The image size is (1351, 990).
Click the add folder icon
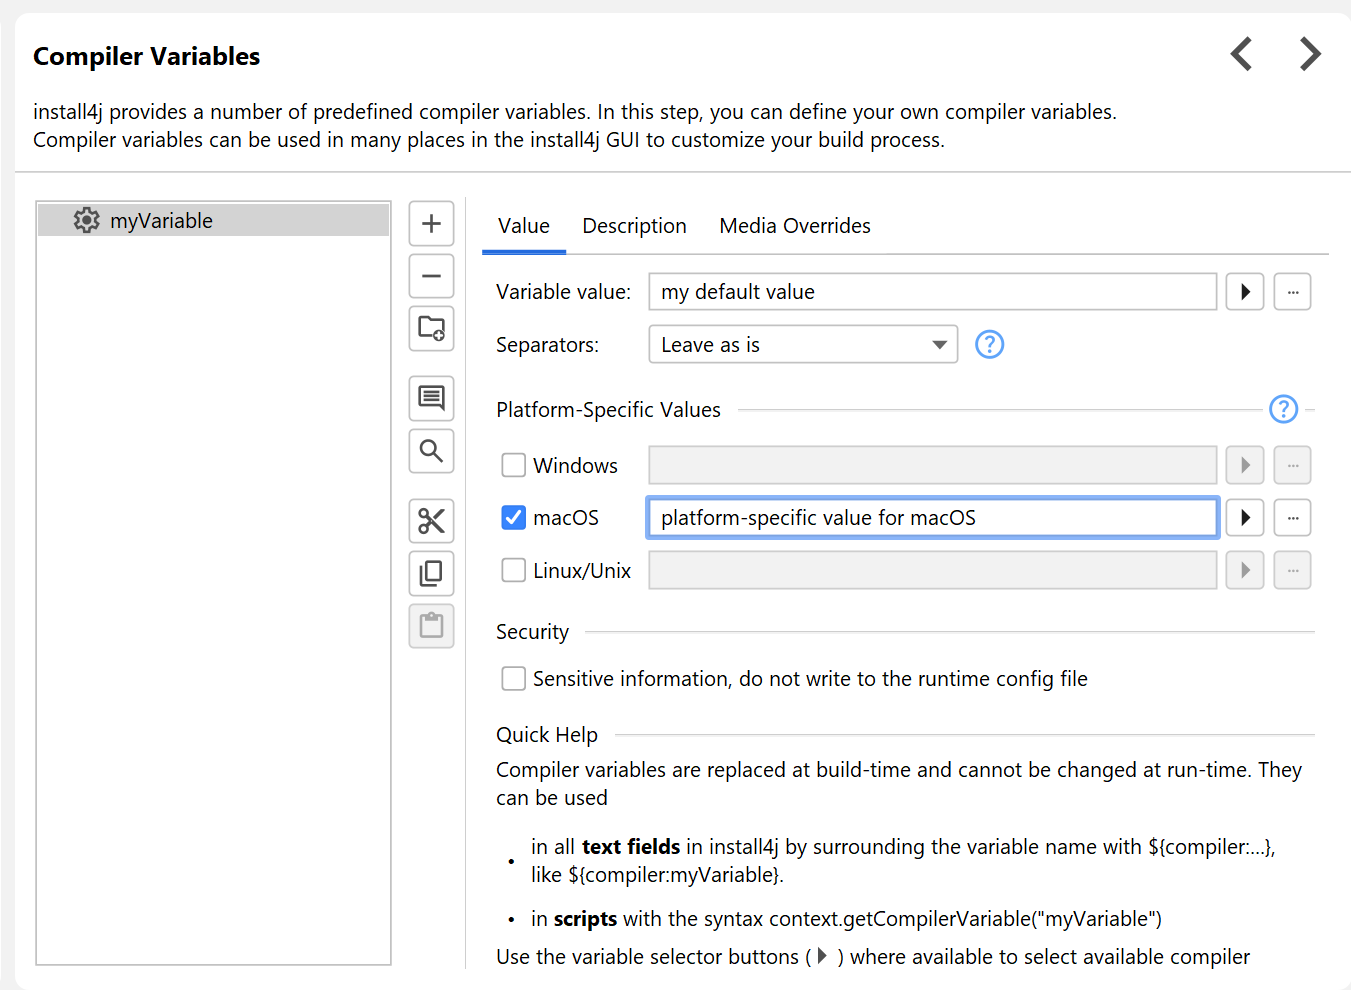point(431,328)
